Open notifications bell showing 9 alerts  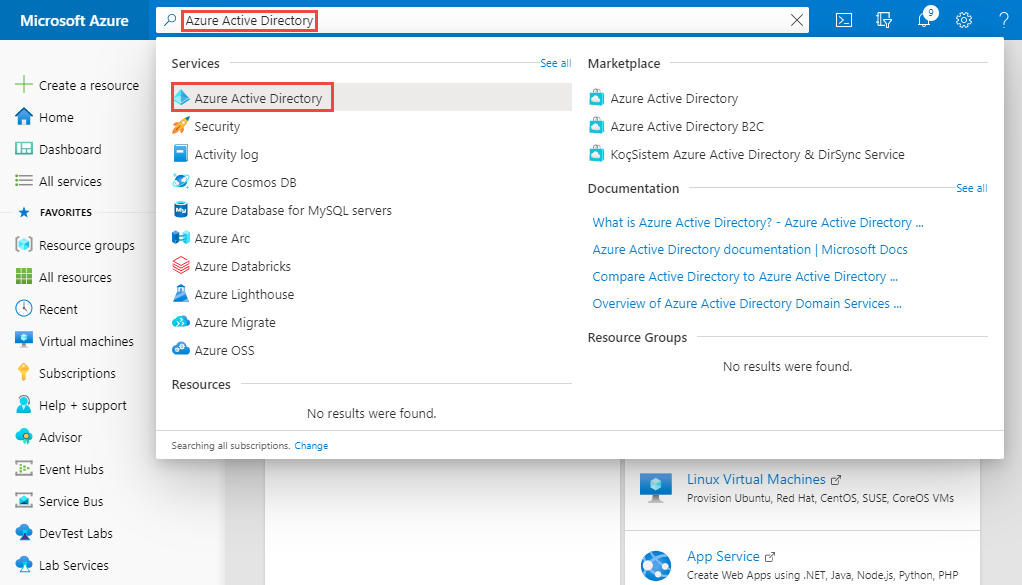click(x=923, y=19)
